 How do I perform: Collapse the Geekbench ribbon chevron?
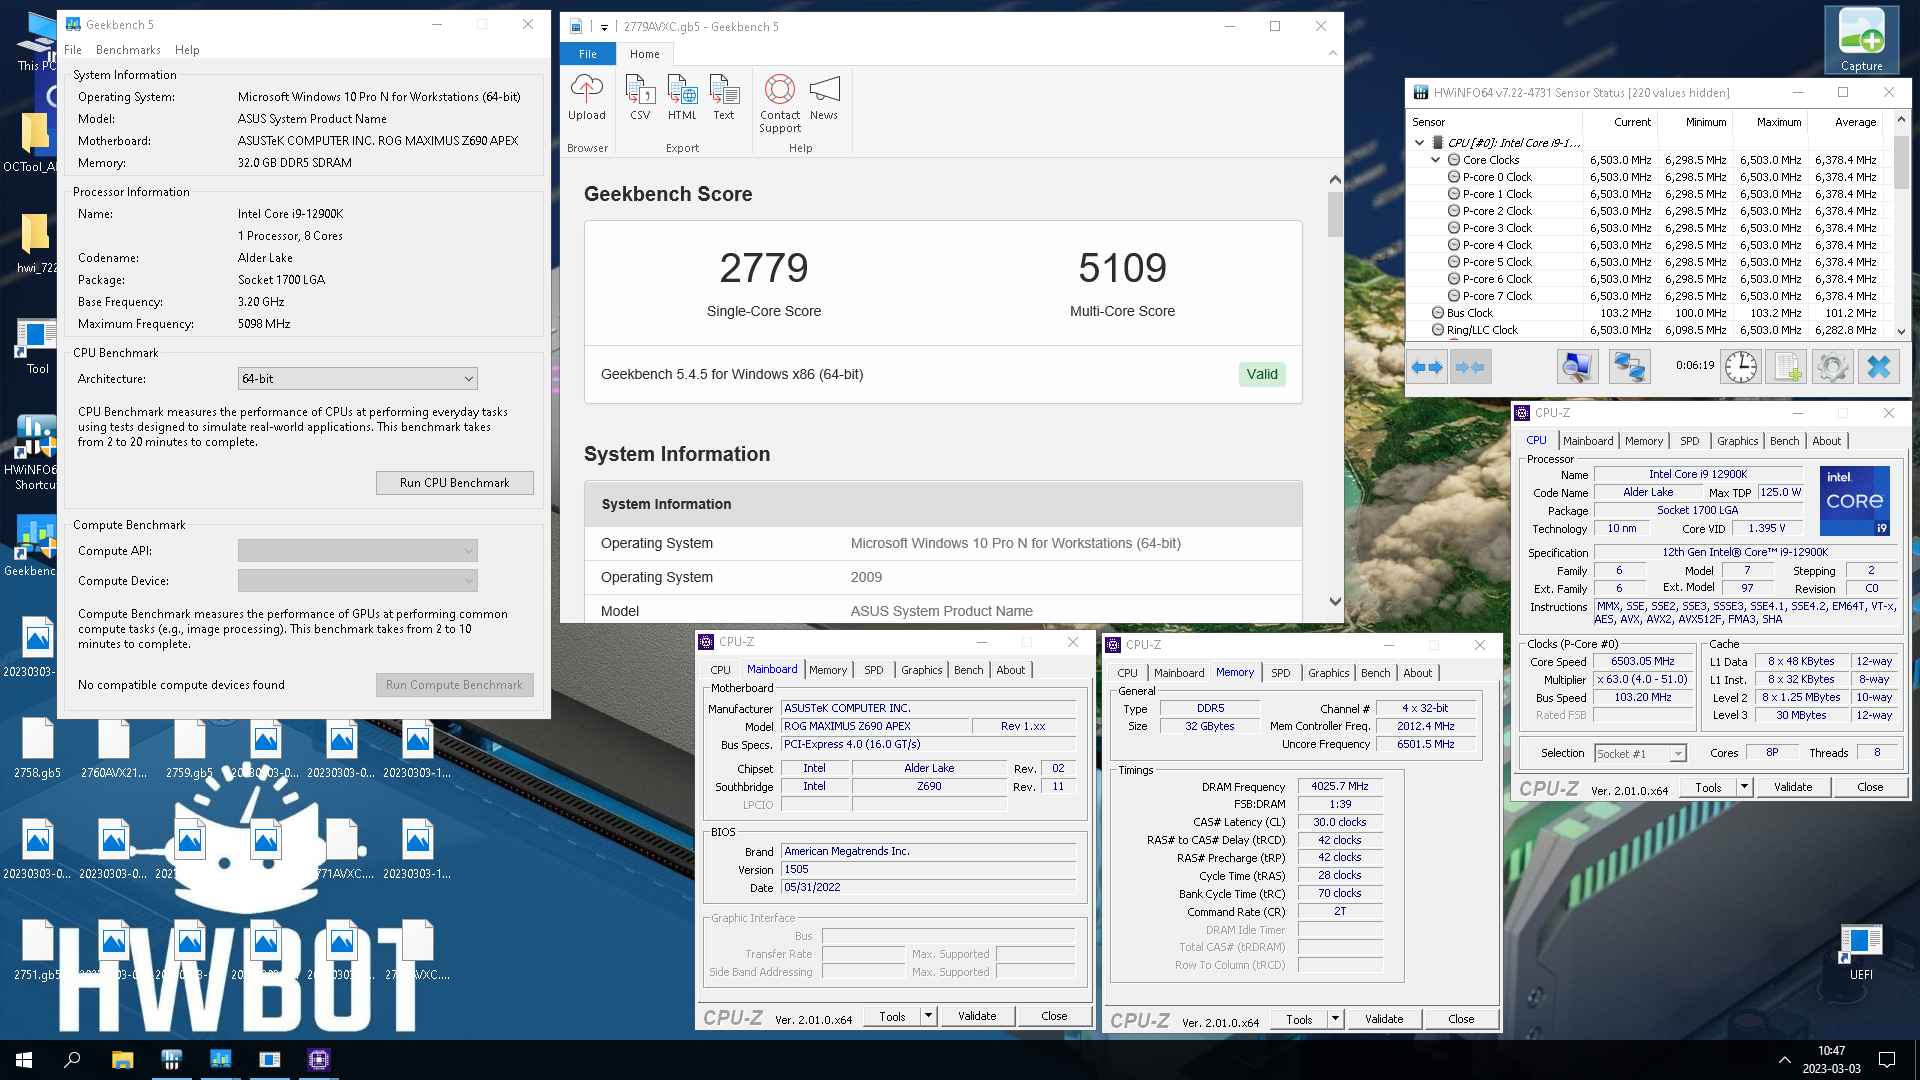click(x=1332, y=54)
